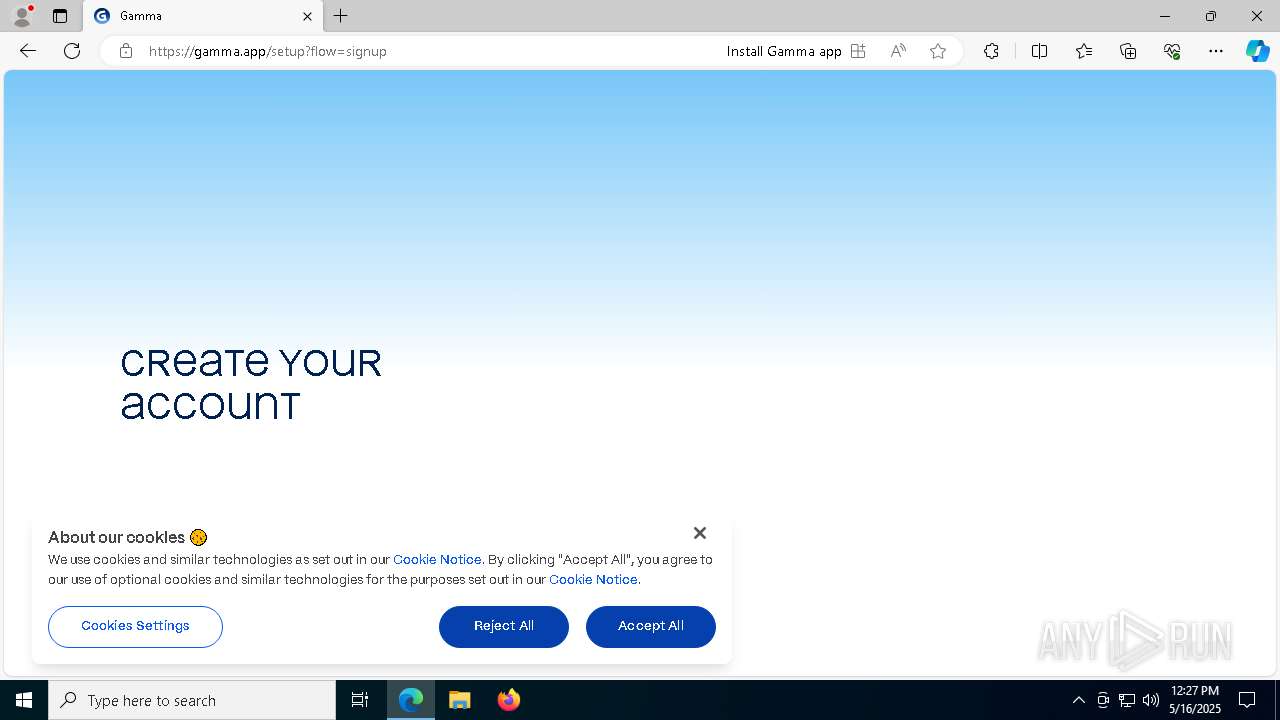Open the tab actions menu
The width and height of the screenshot is (1280, 720).
[60, 16]
